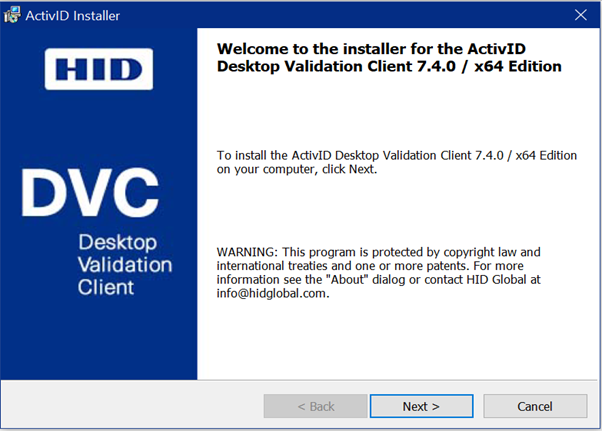Click the white HID logo

click(x=99, y=69)
